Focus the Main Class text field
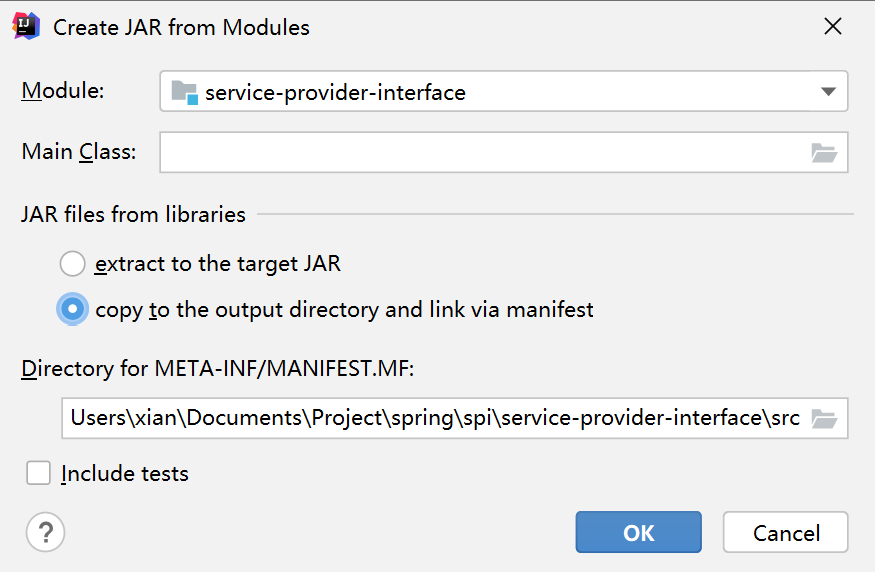Screen dimensions: 875x572 pos(480,152)
